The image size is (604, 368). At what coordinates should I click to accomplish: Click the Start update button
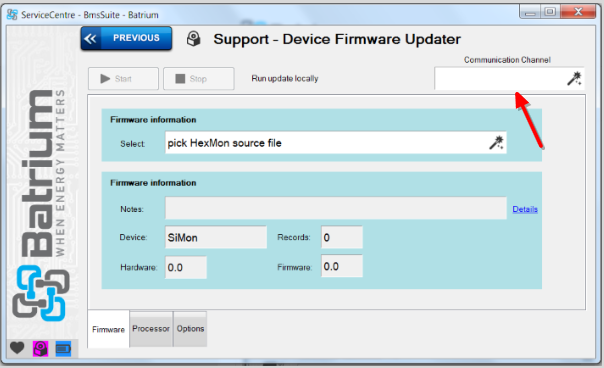pos(123,79)
